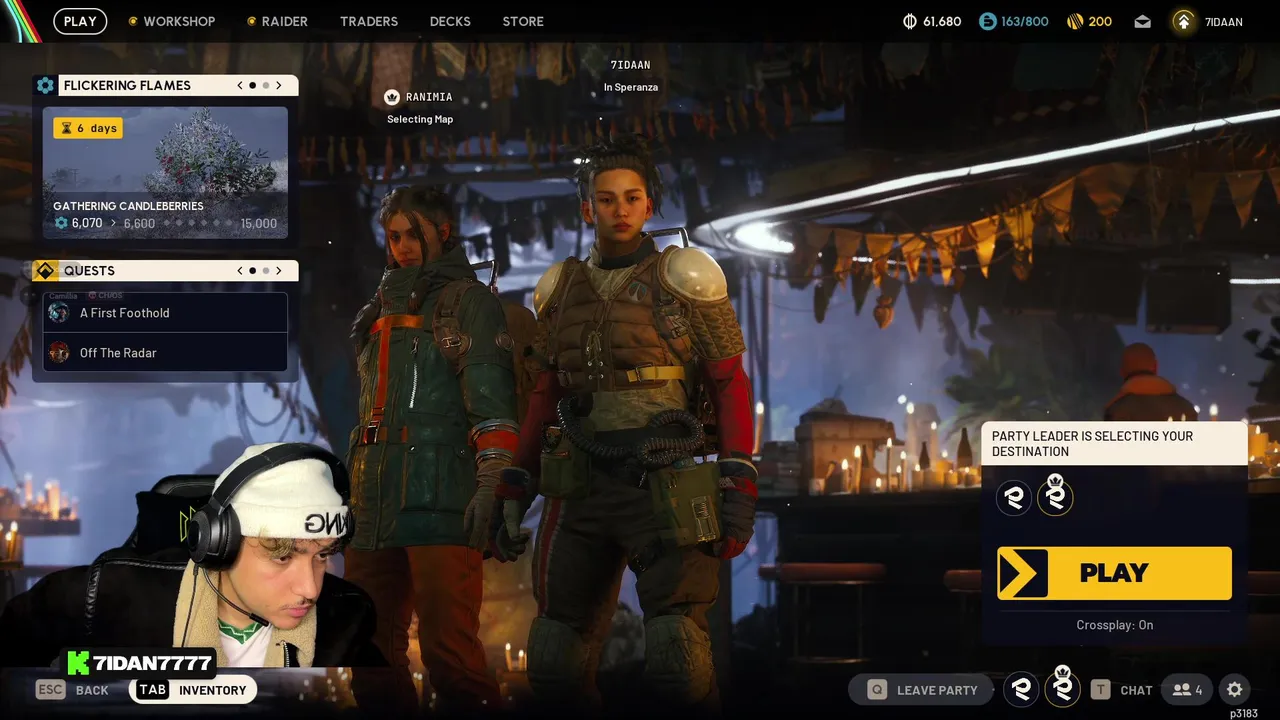
Task: Click the crowned leader emblem in destination panel
Action: (x=1055, y=496)
